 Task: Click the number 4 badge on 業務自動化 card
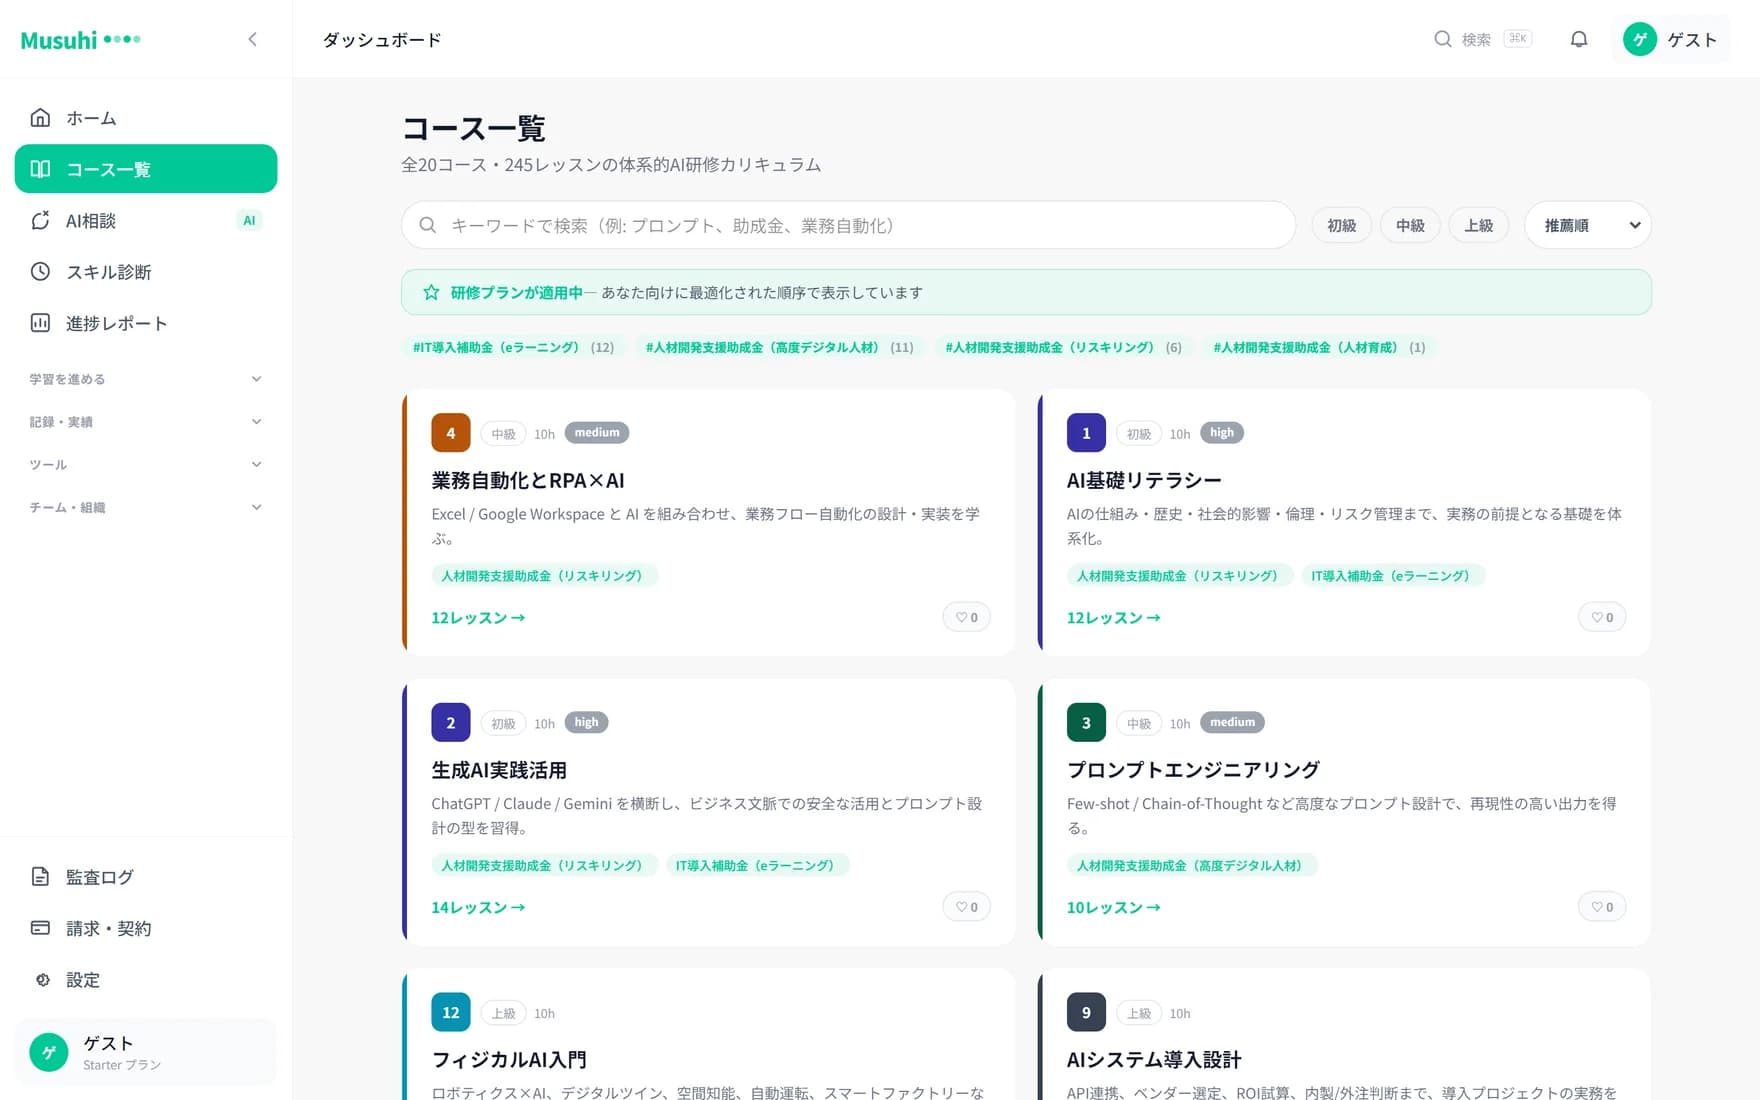click(x=451, y=433)
